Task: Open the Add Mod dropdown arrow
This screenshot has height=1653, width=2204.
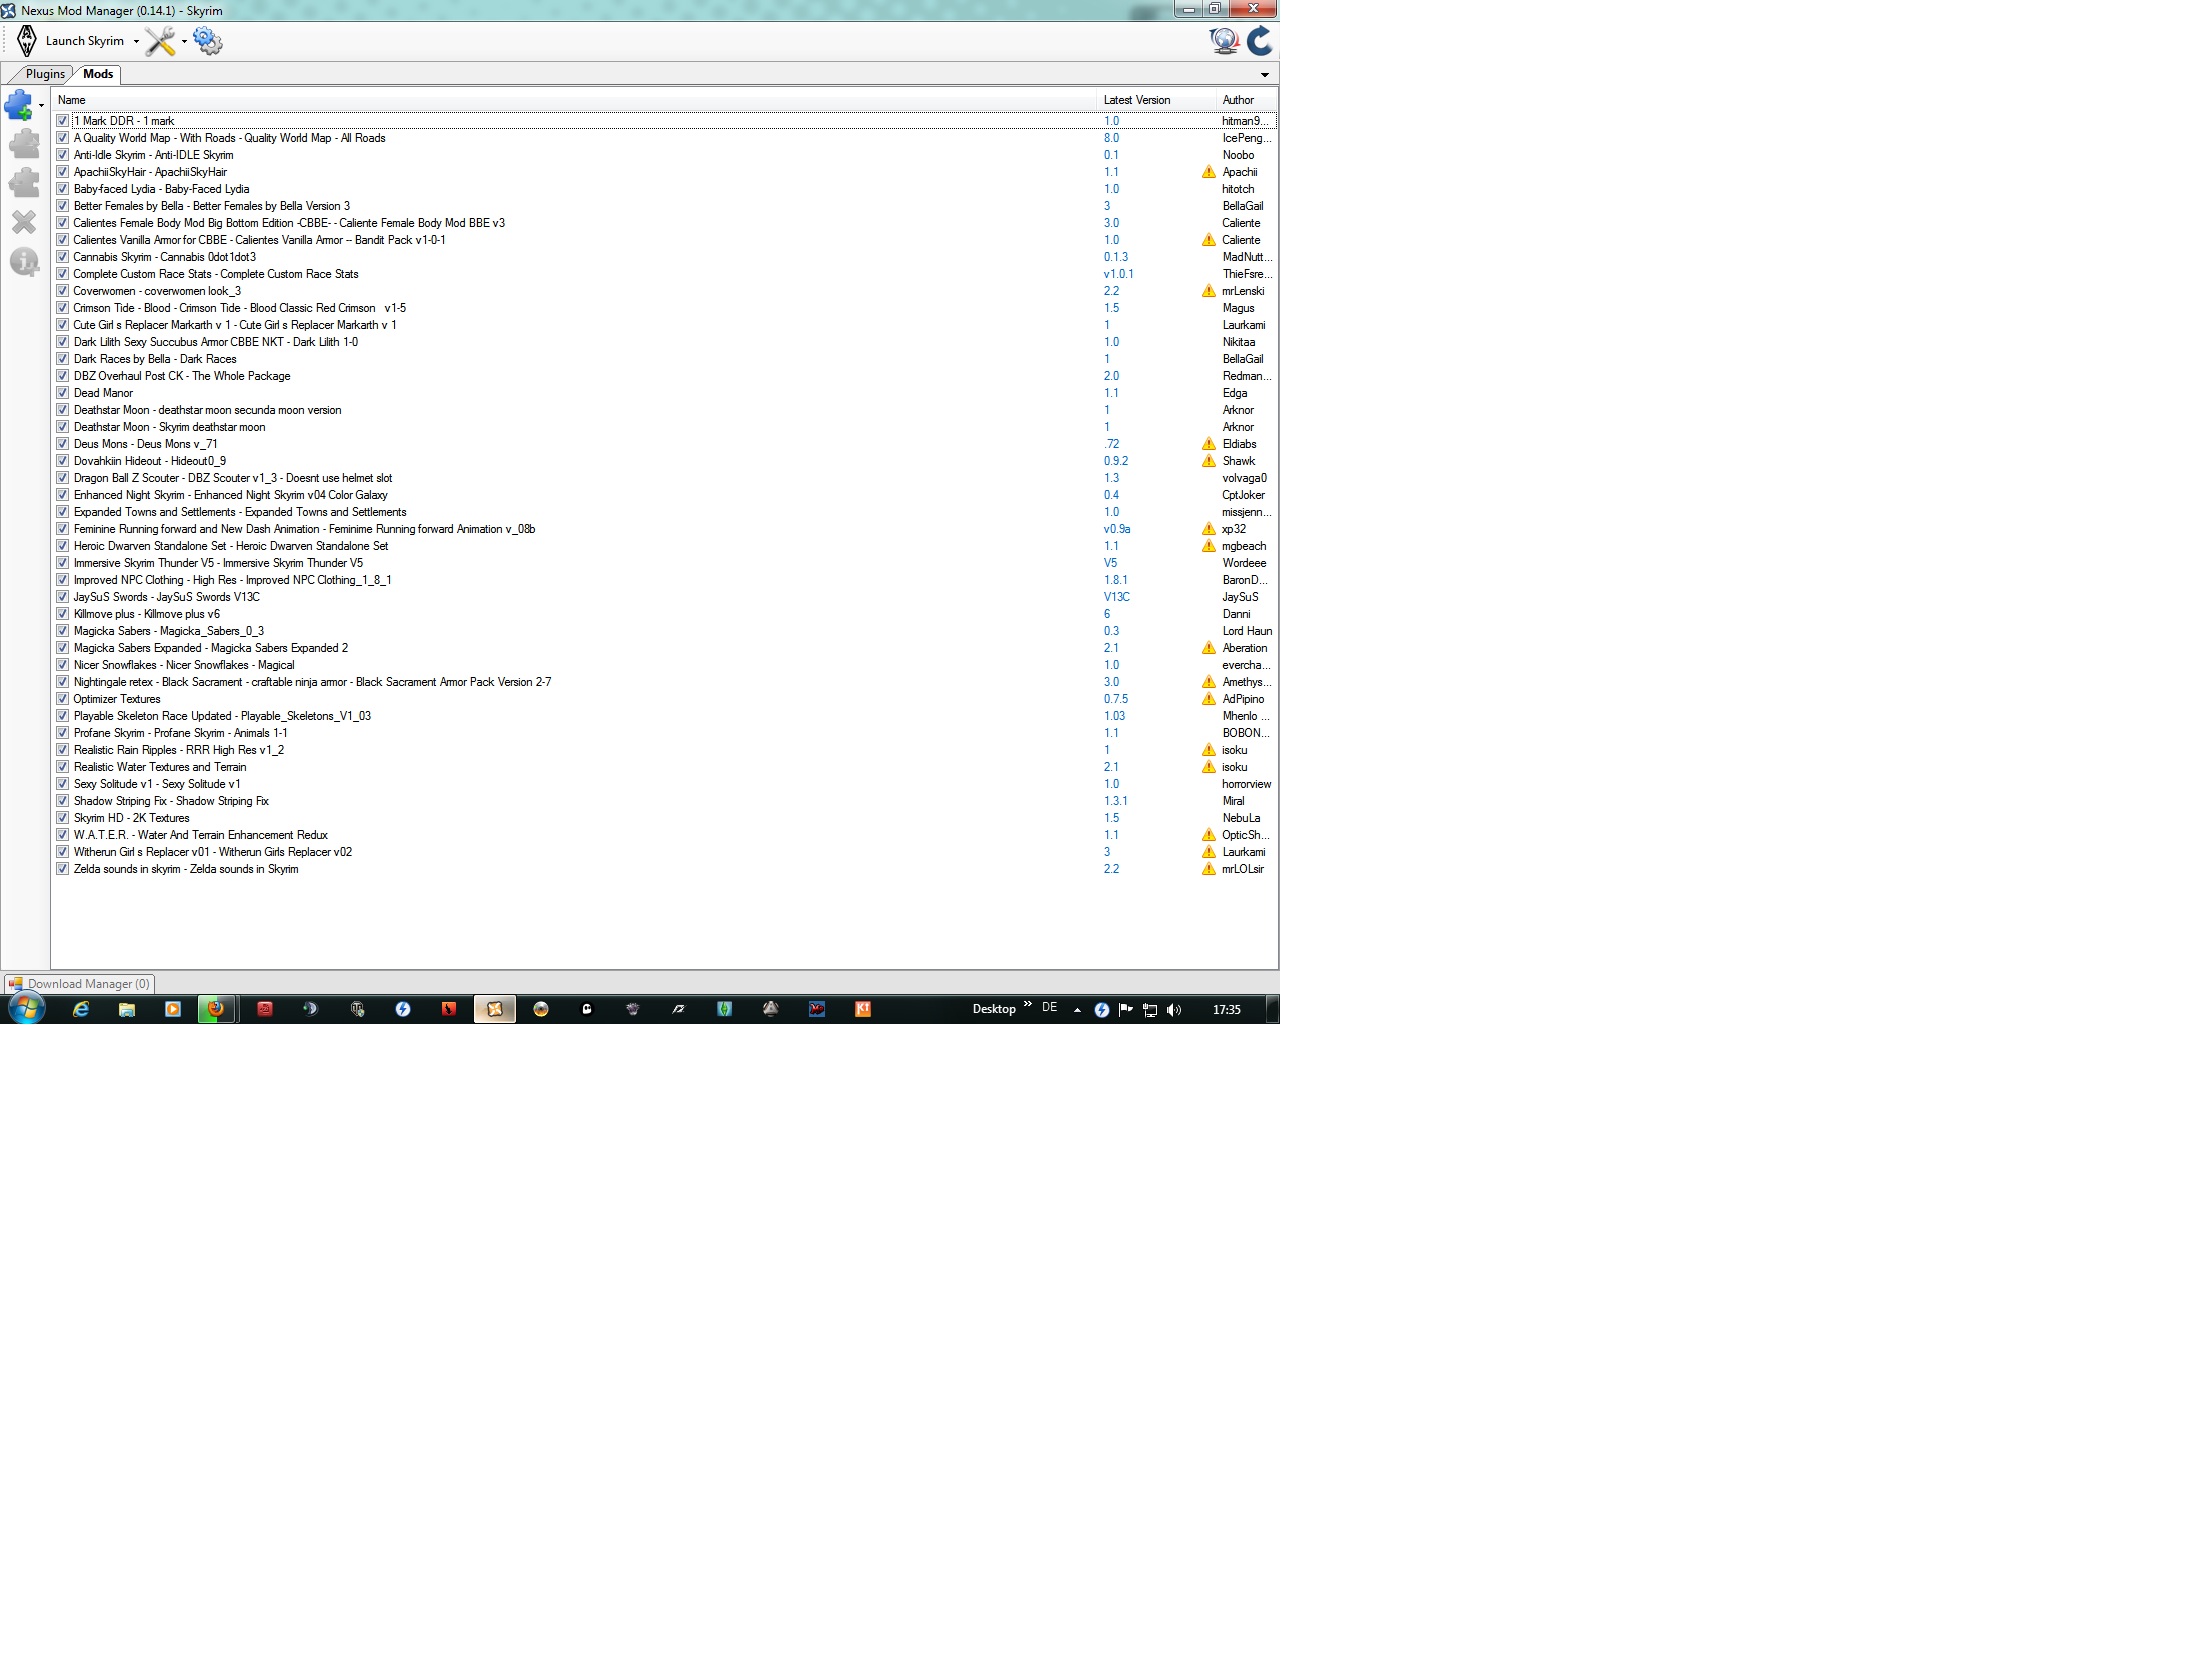Action: pos(41,105)
